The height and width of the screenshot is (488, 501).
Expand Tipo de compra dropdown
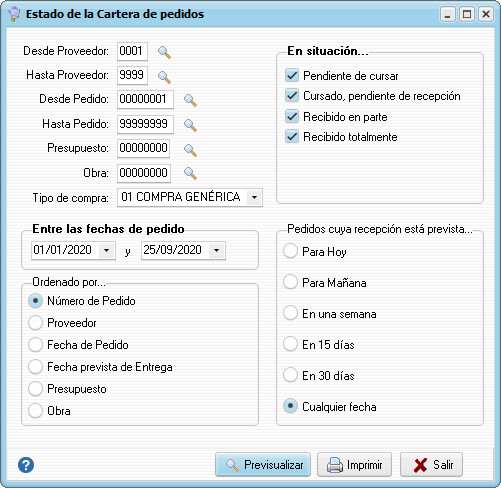pos(254,197)
